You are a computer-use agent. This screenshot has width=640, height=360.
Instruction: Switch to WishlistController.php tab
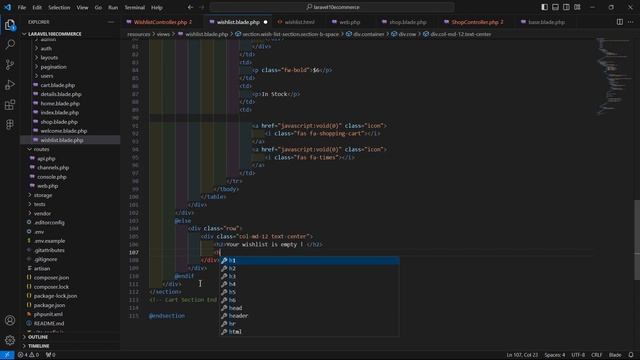(159, 22)
